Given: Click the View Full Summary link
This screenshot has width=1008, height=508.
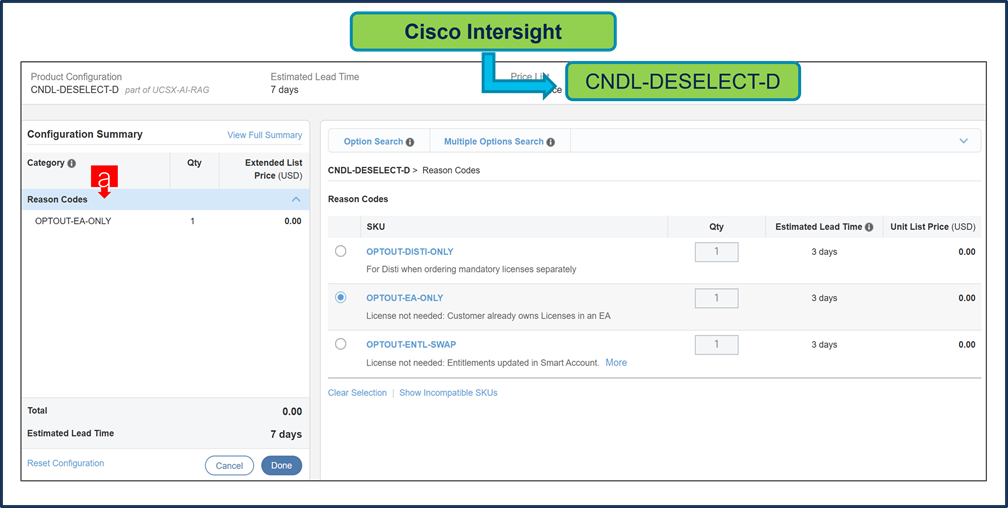Looking at the screenshot, I should [265, 135].
